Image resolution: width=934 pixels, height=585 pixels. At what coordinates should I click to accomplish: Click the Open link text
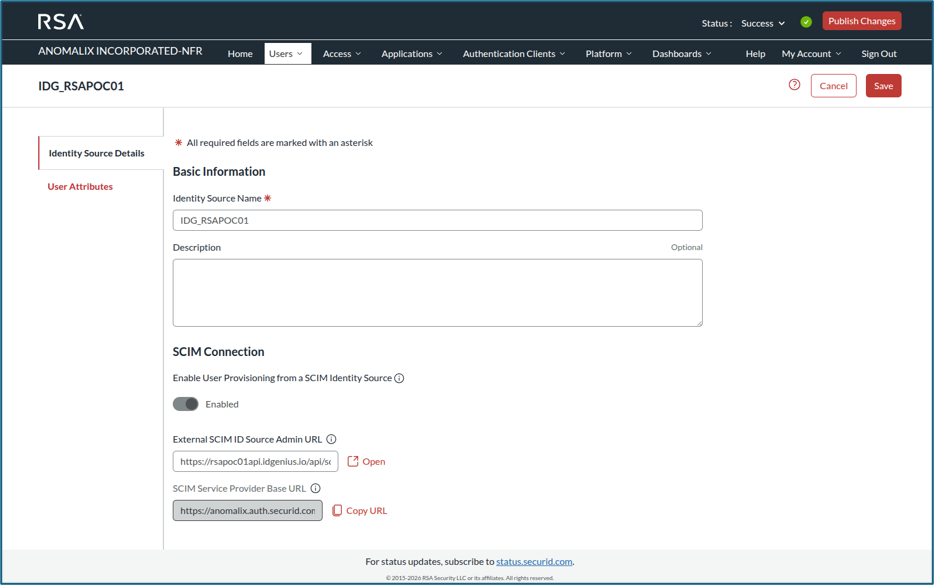point(373,462)
